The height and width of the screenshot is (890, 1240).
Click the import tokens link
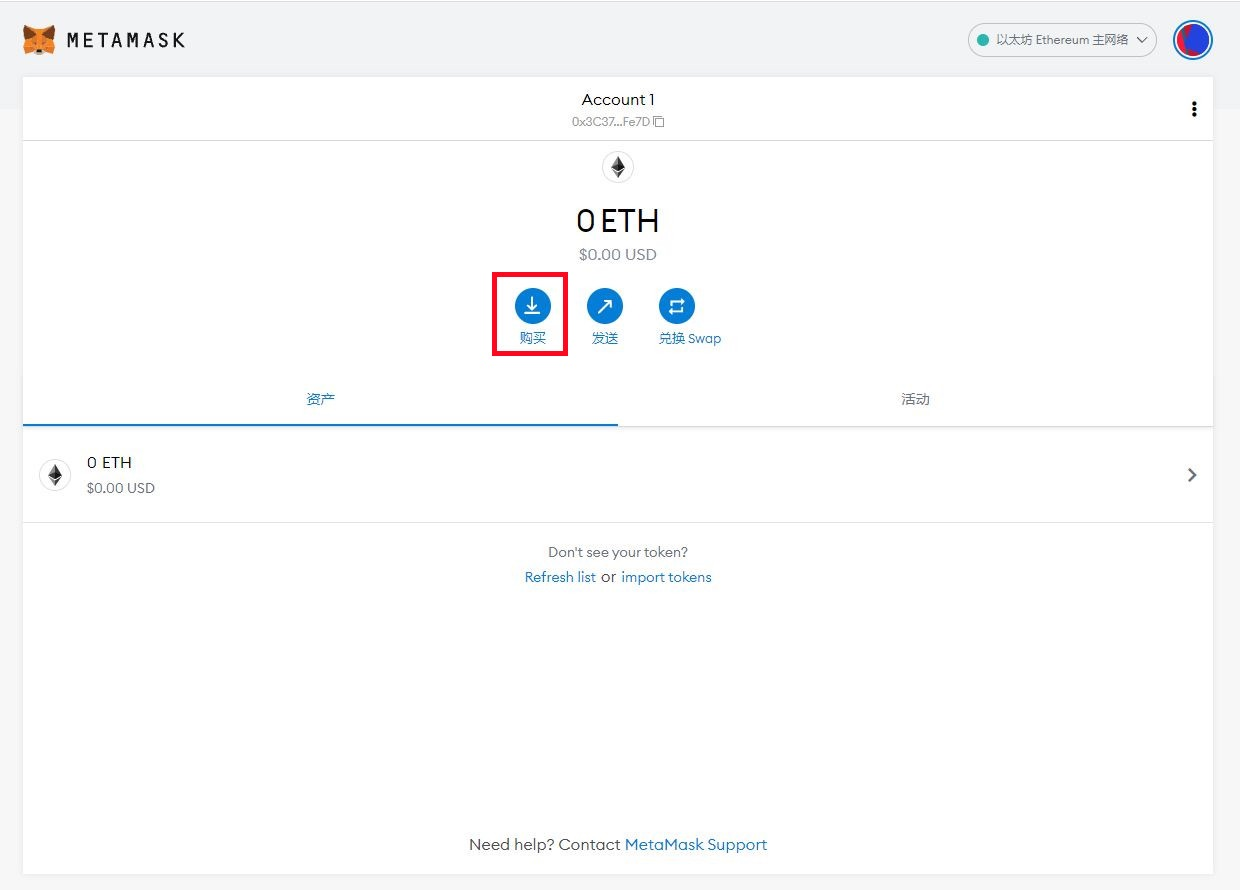666,577
